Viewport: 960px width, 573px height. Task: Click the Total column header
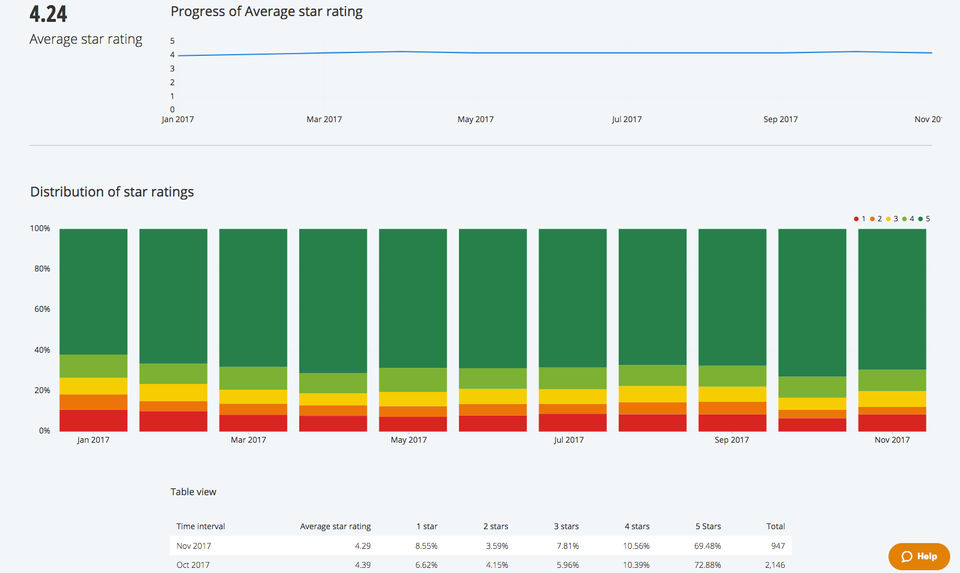(x=775, y=526)
